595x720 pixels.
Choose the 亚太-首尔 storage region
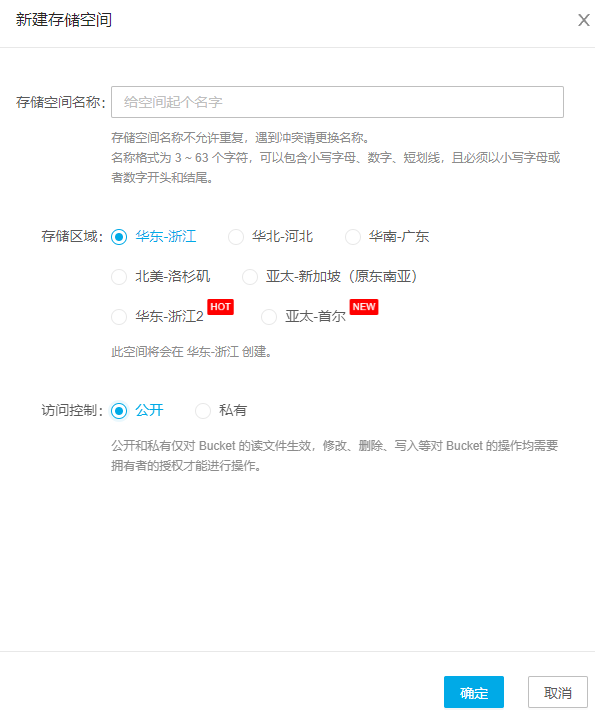click(269, 317)
